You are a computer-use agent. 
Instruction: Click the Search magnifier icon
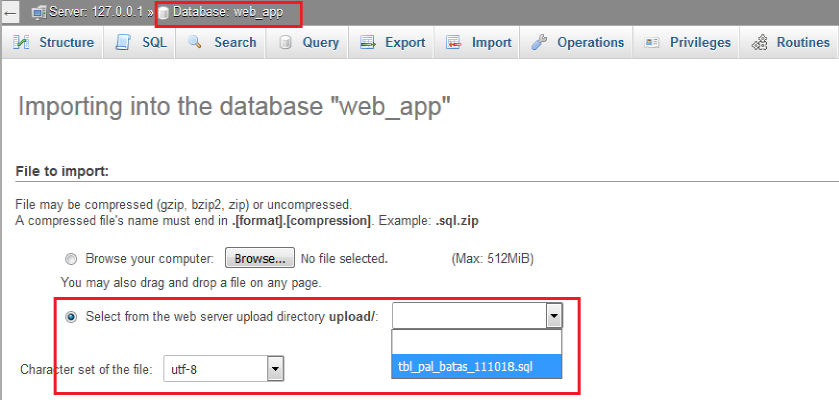[x=195, y=43]
